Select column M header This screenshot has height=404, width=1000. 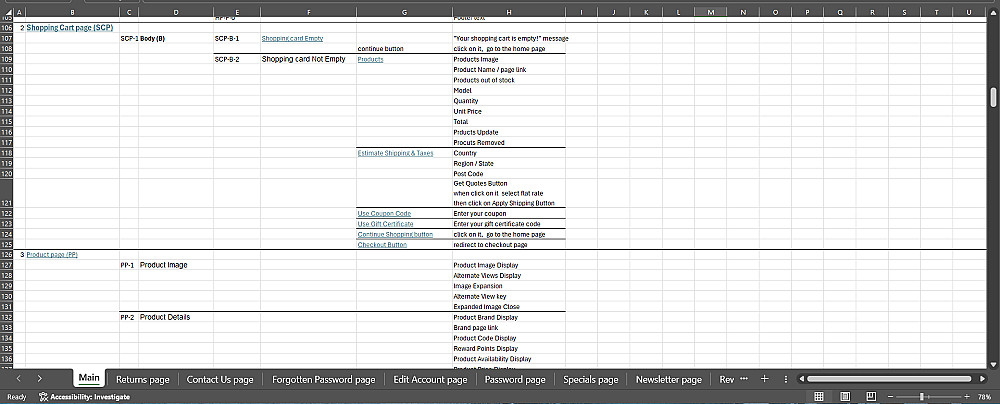[x=710, y=12]
